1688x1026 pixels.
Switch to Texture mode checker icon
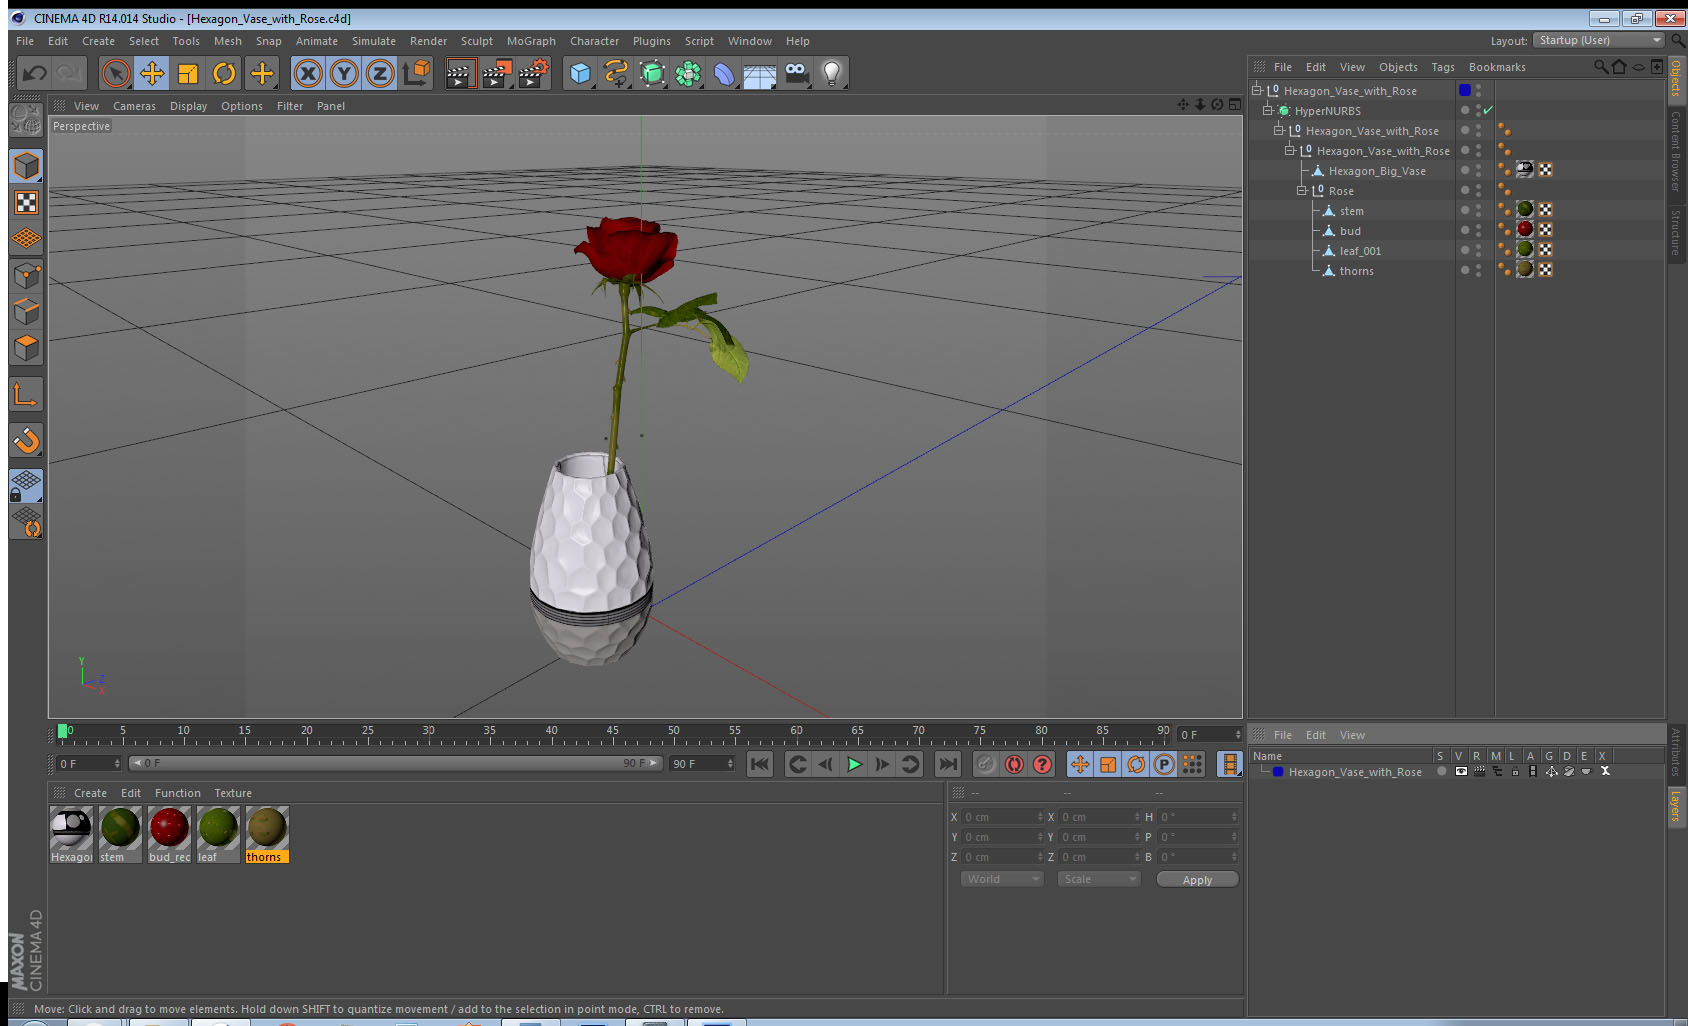click(26, 203)
